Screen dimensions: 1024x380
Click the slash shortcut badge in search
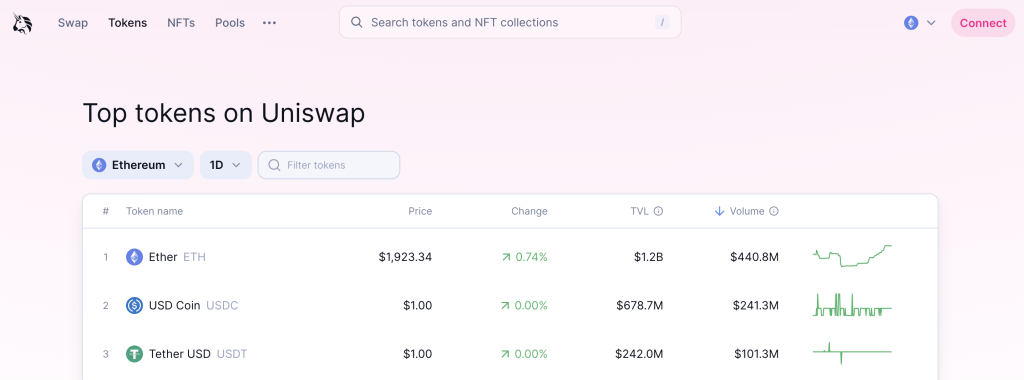662,22
